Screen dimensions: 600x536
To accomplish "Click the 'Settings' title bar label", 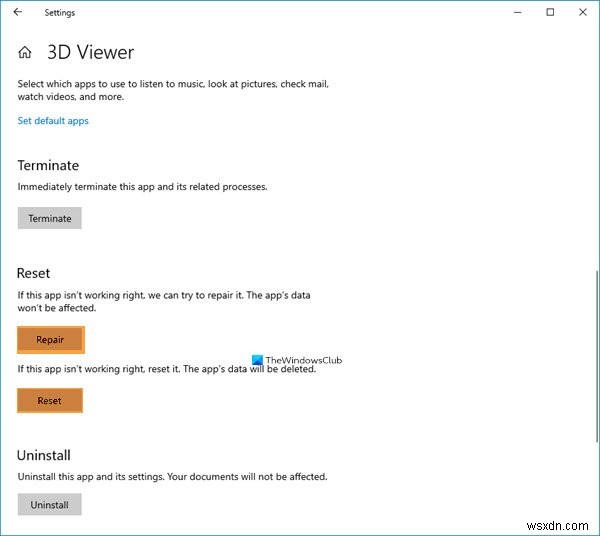I will 60,13.
